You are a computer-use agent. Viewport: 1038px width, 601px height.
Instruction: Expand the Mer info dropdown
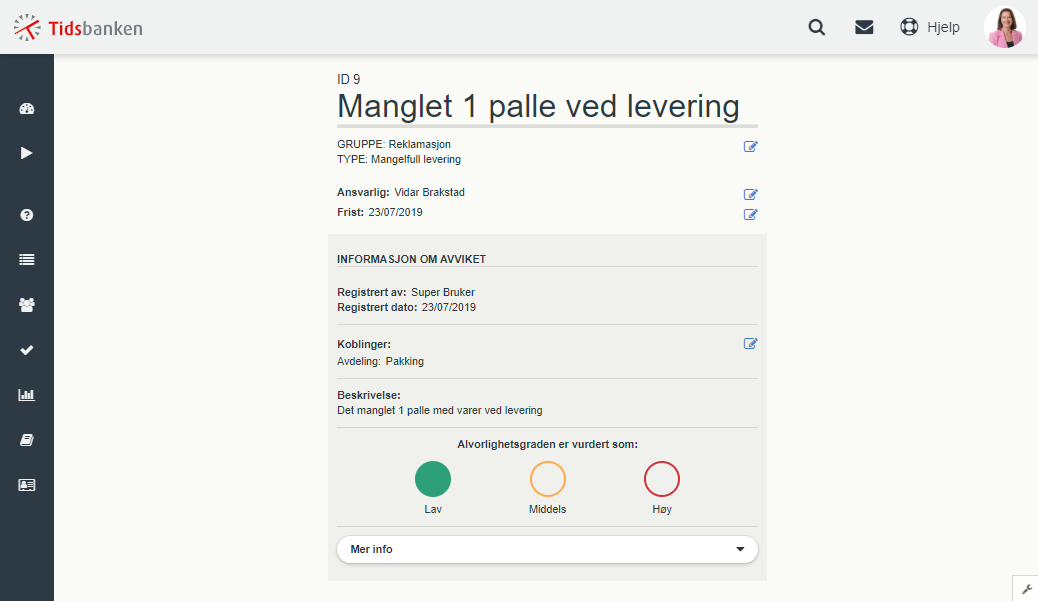click(547, 549)
